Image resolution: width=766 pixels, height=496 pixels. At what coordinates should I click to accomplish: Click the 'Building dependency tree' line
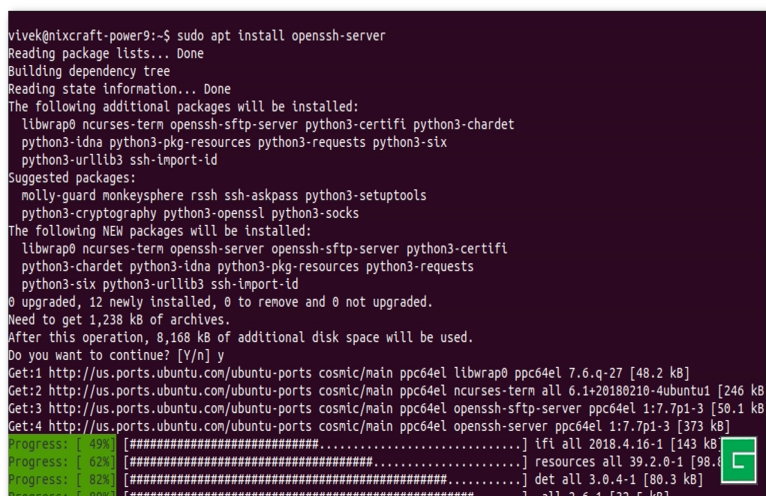[x=89, y=71]
